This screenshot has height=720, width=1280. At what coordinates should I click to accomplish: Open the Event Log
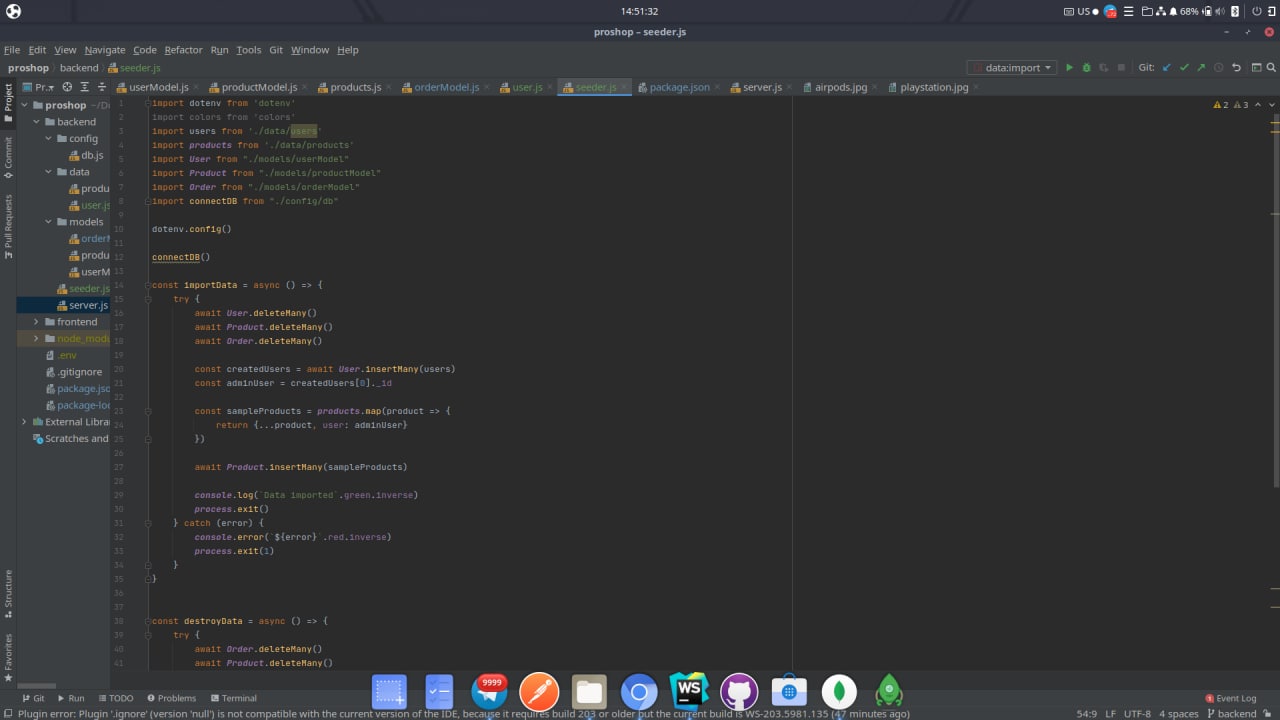(1230, 698)
